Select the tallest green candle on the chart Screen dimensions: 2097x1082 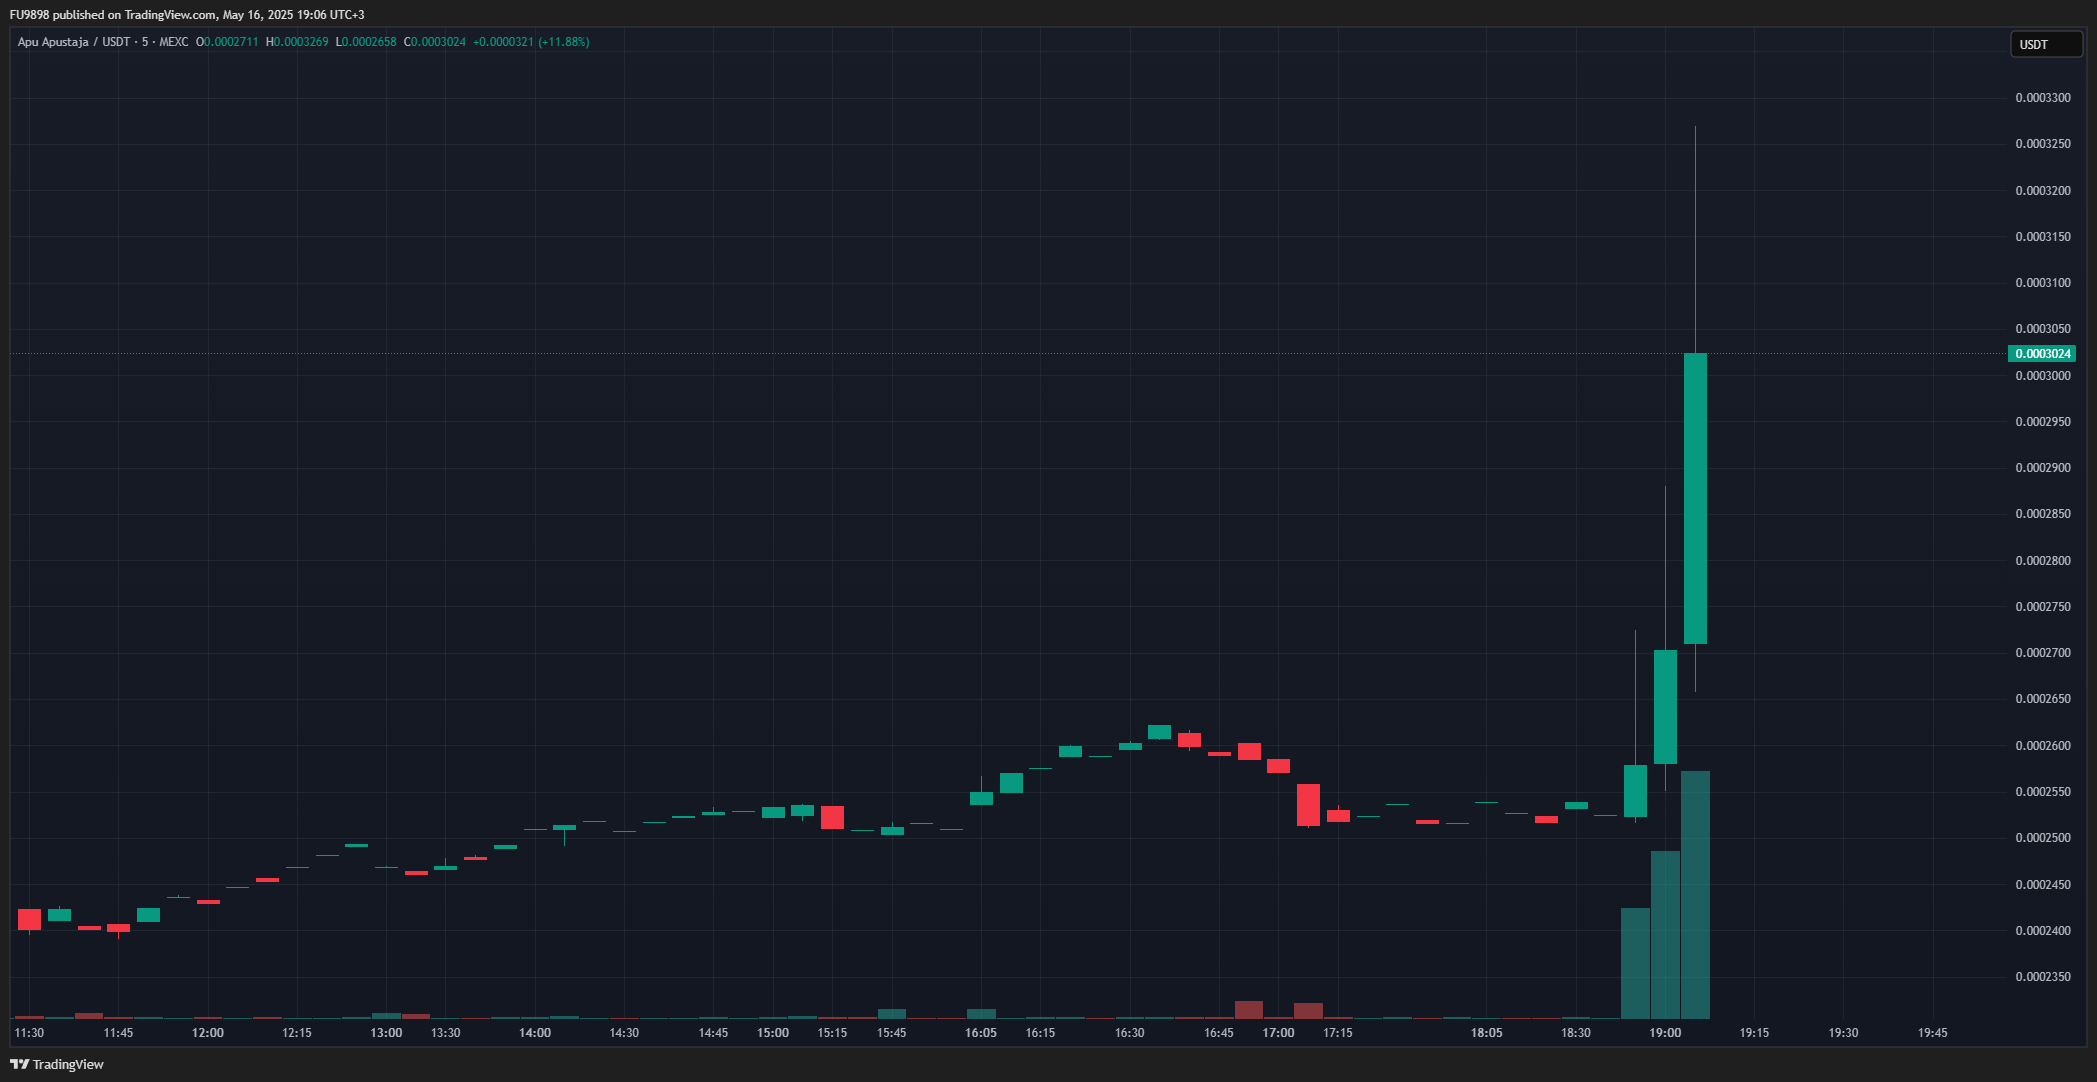[x=1695, y=497]
